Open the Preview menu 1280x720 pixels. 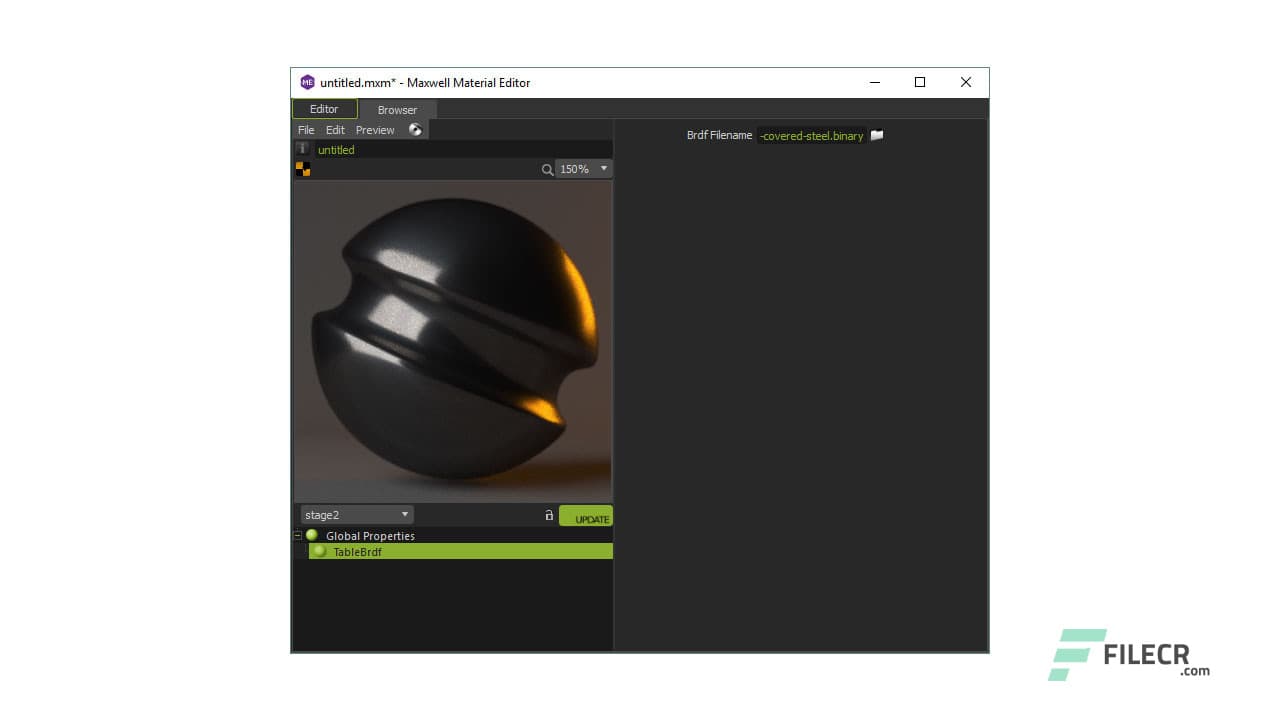[x=375, y=130]
